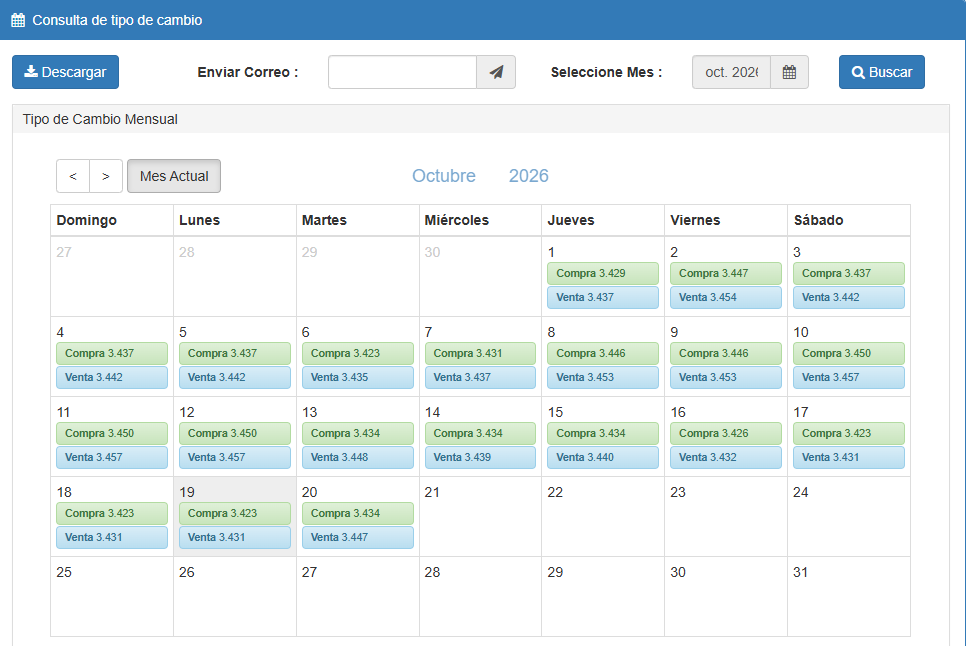Click Compra 3.431 on day 7
Viewport: 966px width, 646px height.
[x=480, y=353]
